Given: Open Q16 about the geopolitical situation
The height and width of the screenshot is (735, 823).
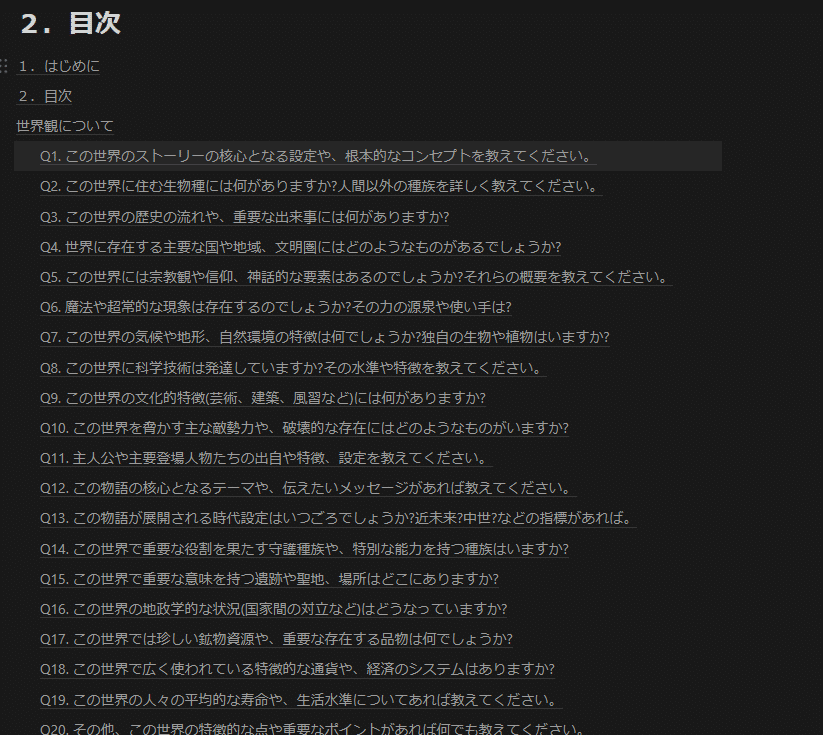Looking at the screenshot, I should 273,608.
